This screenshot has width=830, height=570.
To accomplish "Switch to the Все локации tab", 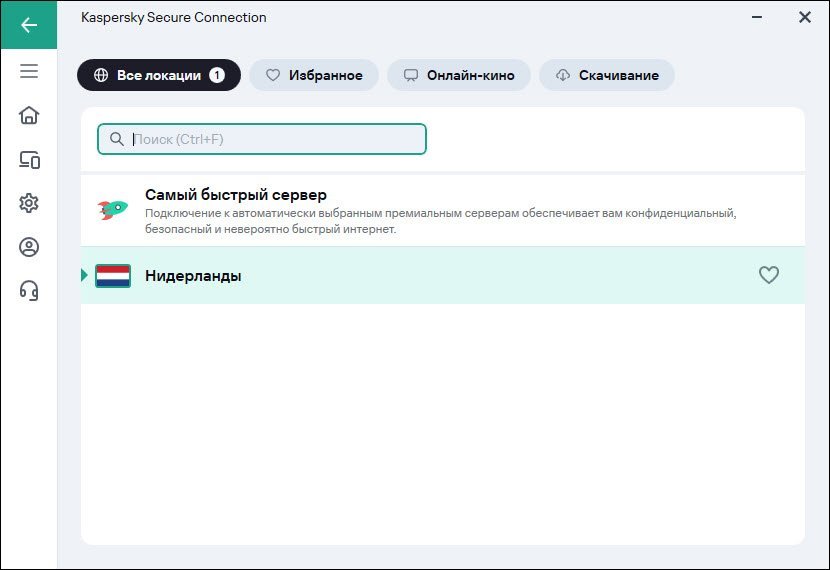I will pos(159,75).
